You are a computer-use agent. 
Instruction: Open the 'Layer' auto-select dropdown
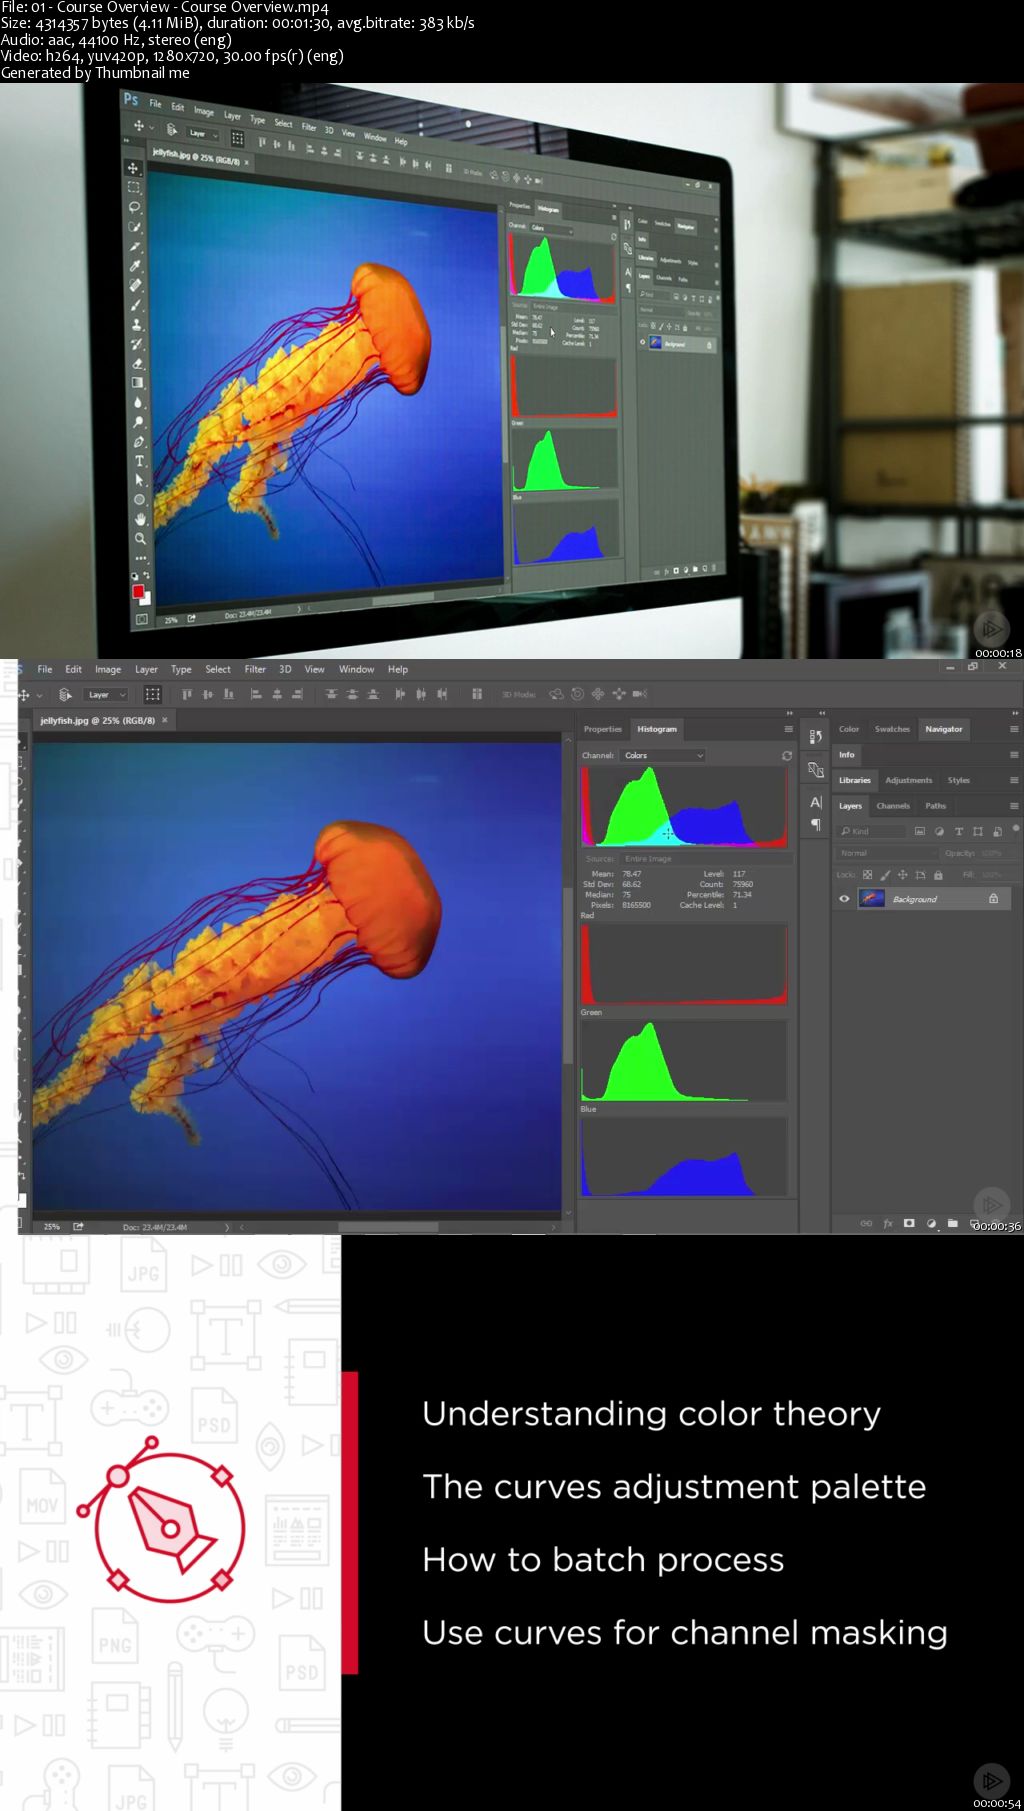point(106,695)
